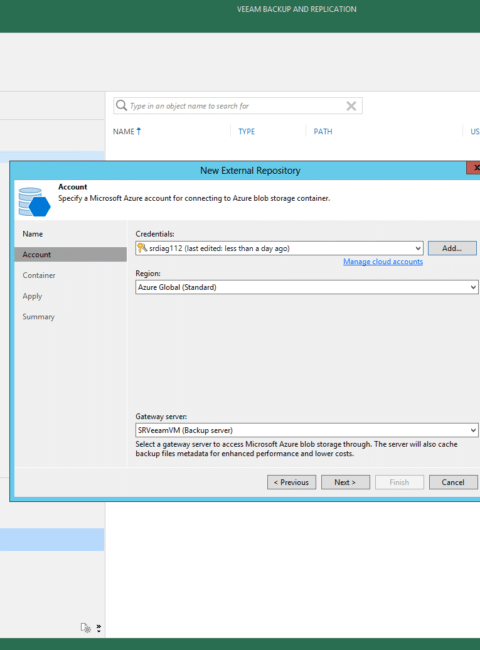Go back with the < Previous button

[291, 482]
